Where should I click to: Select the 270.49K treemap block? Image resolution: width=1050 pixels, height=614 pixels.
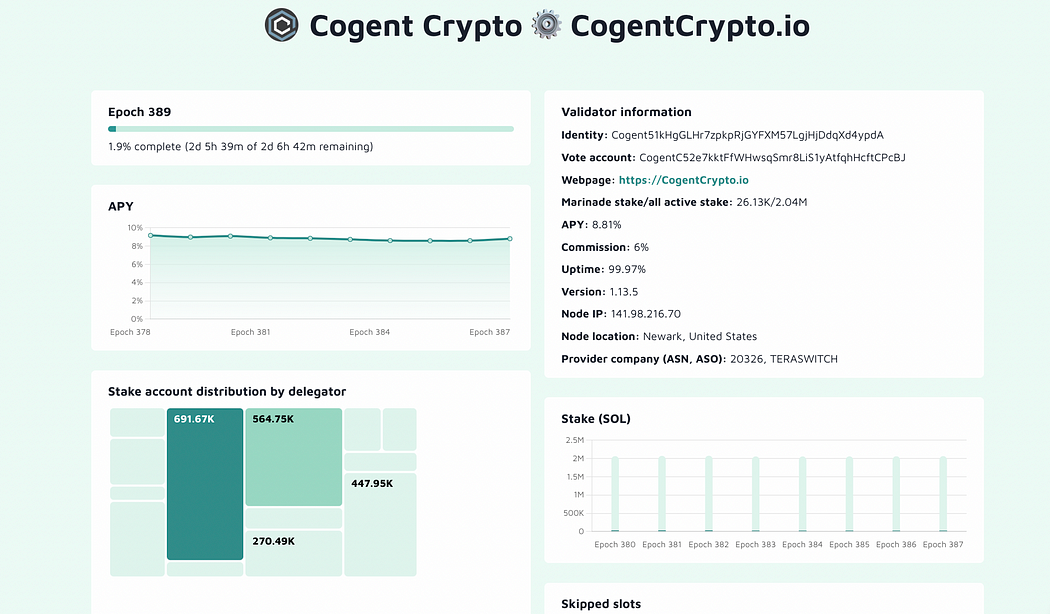[293, 553]
